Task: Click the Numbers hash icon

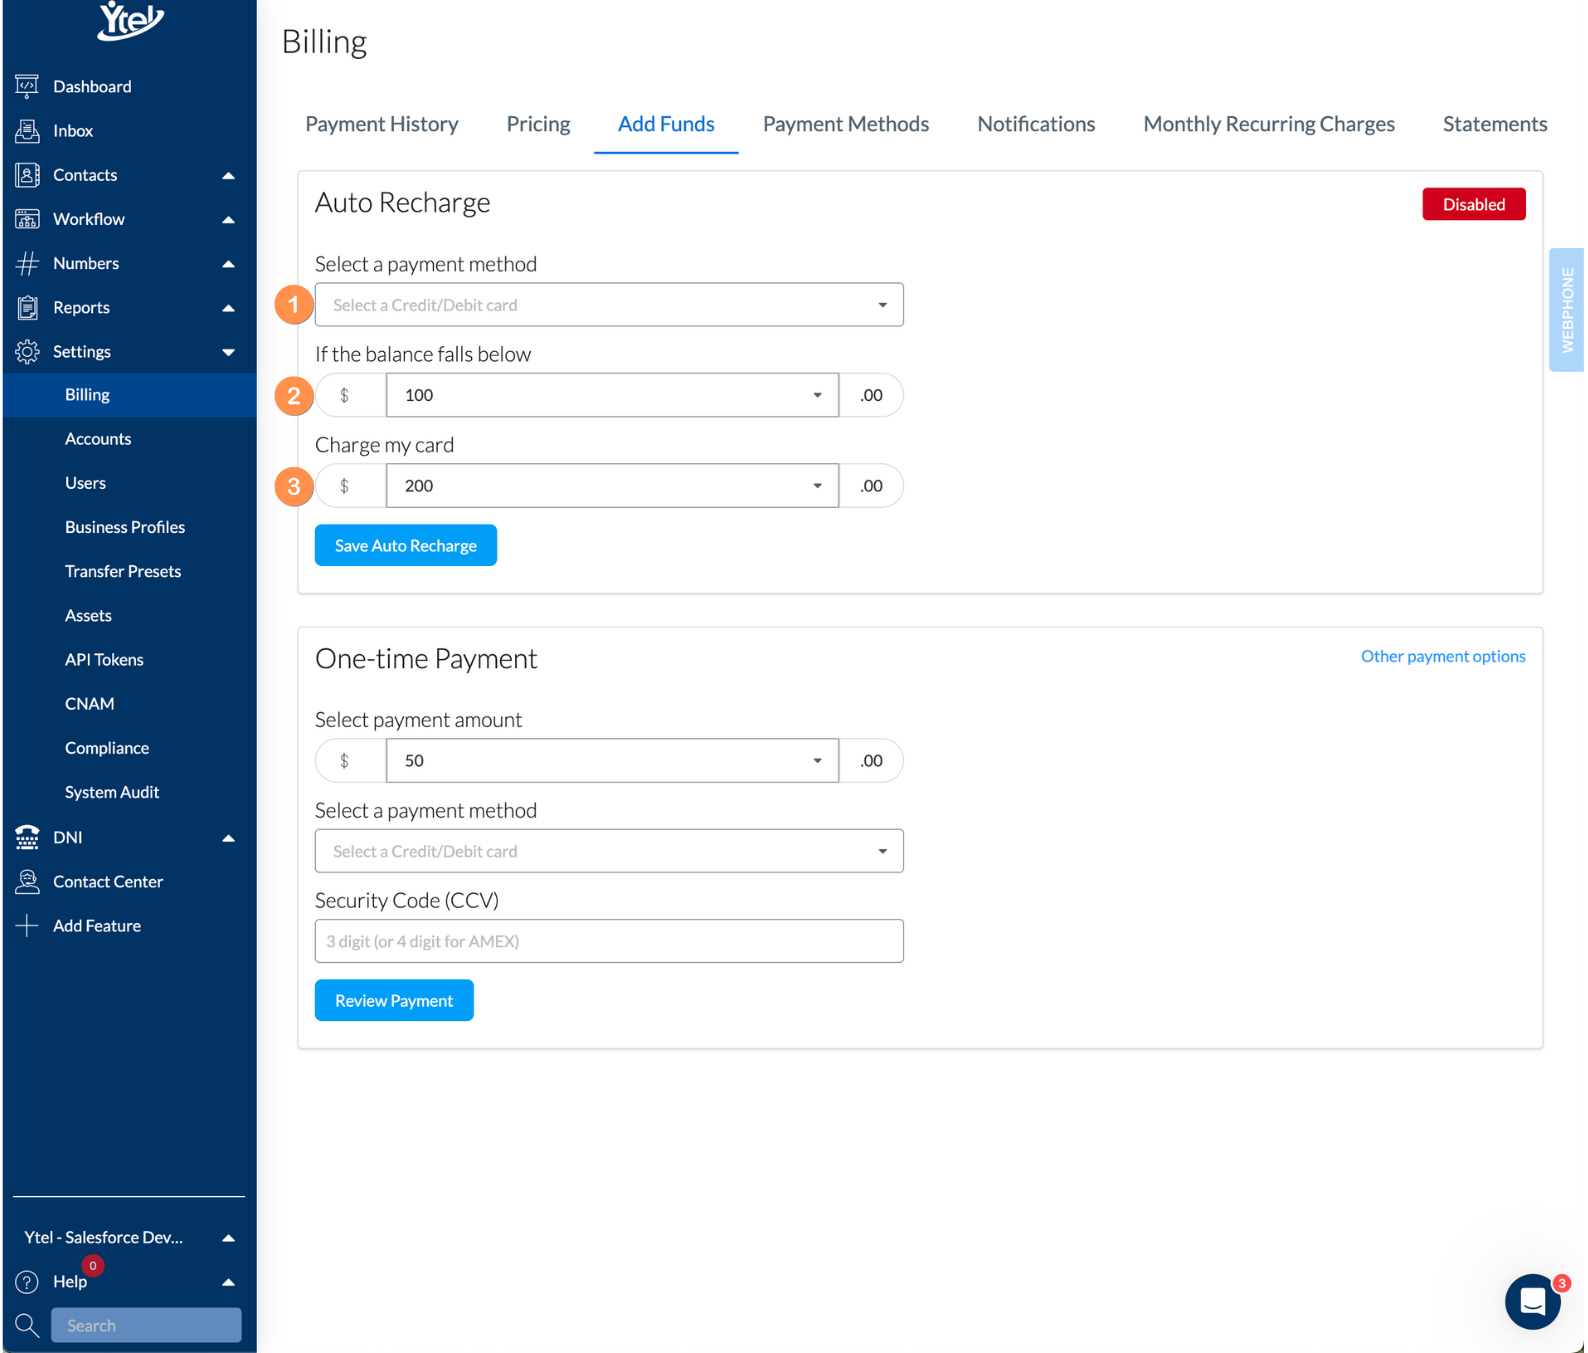Action: tap(27, 263)
